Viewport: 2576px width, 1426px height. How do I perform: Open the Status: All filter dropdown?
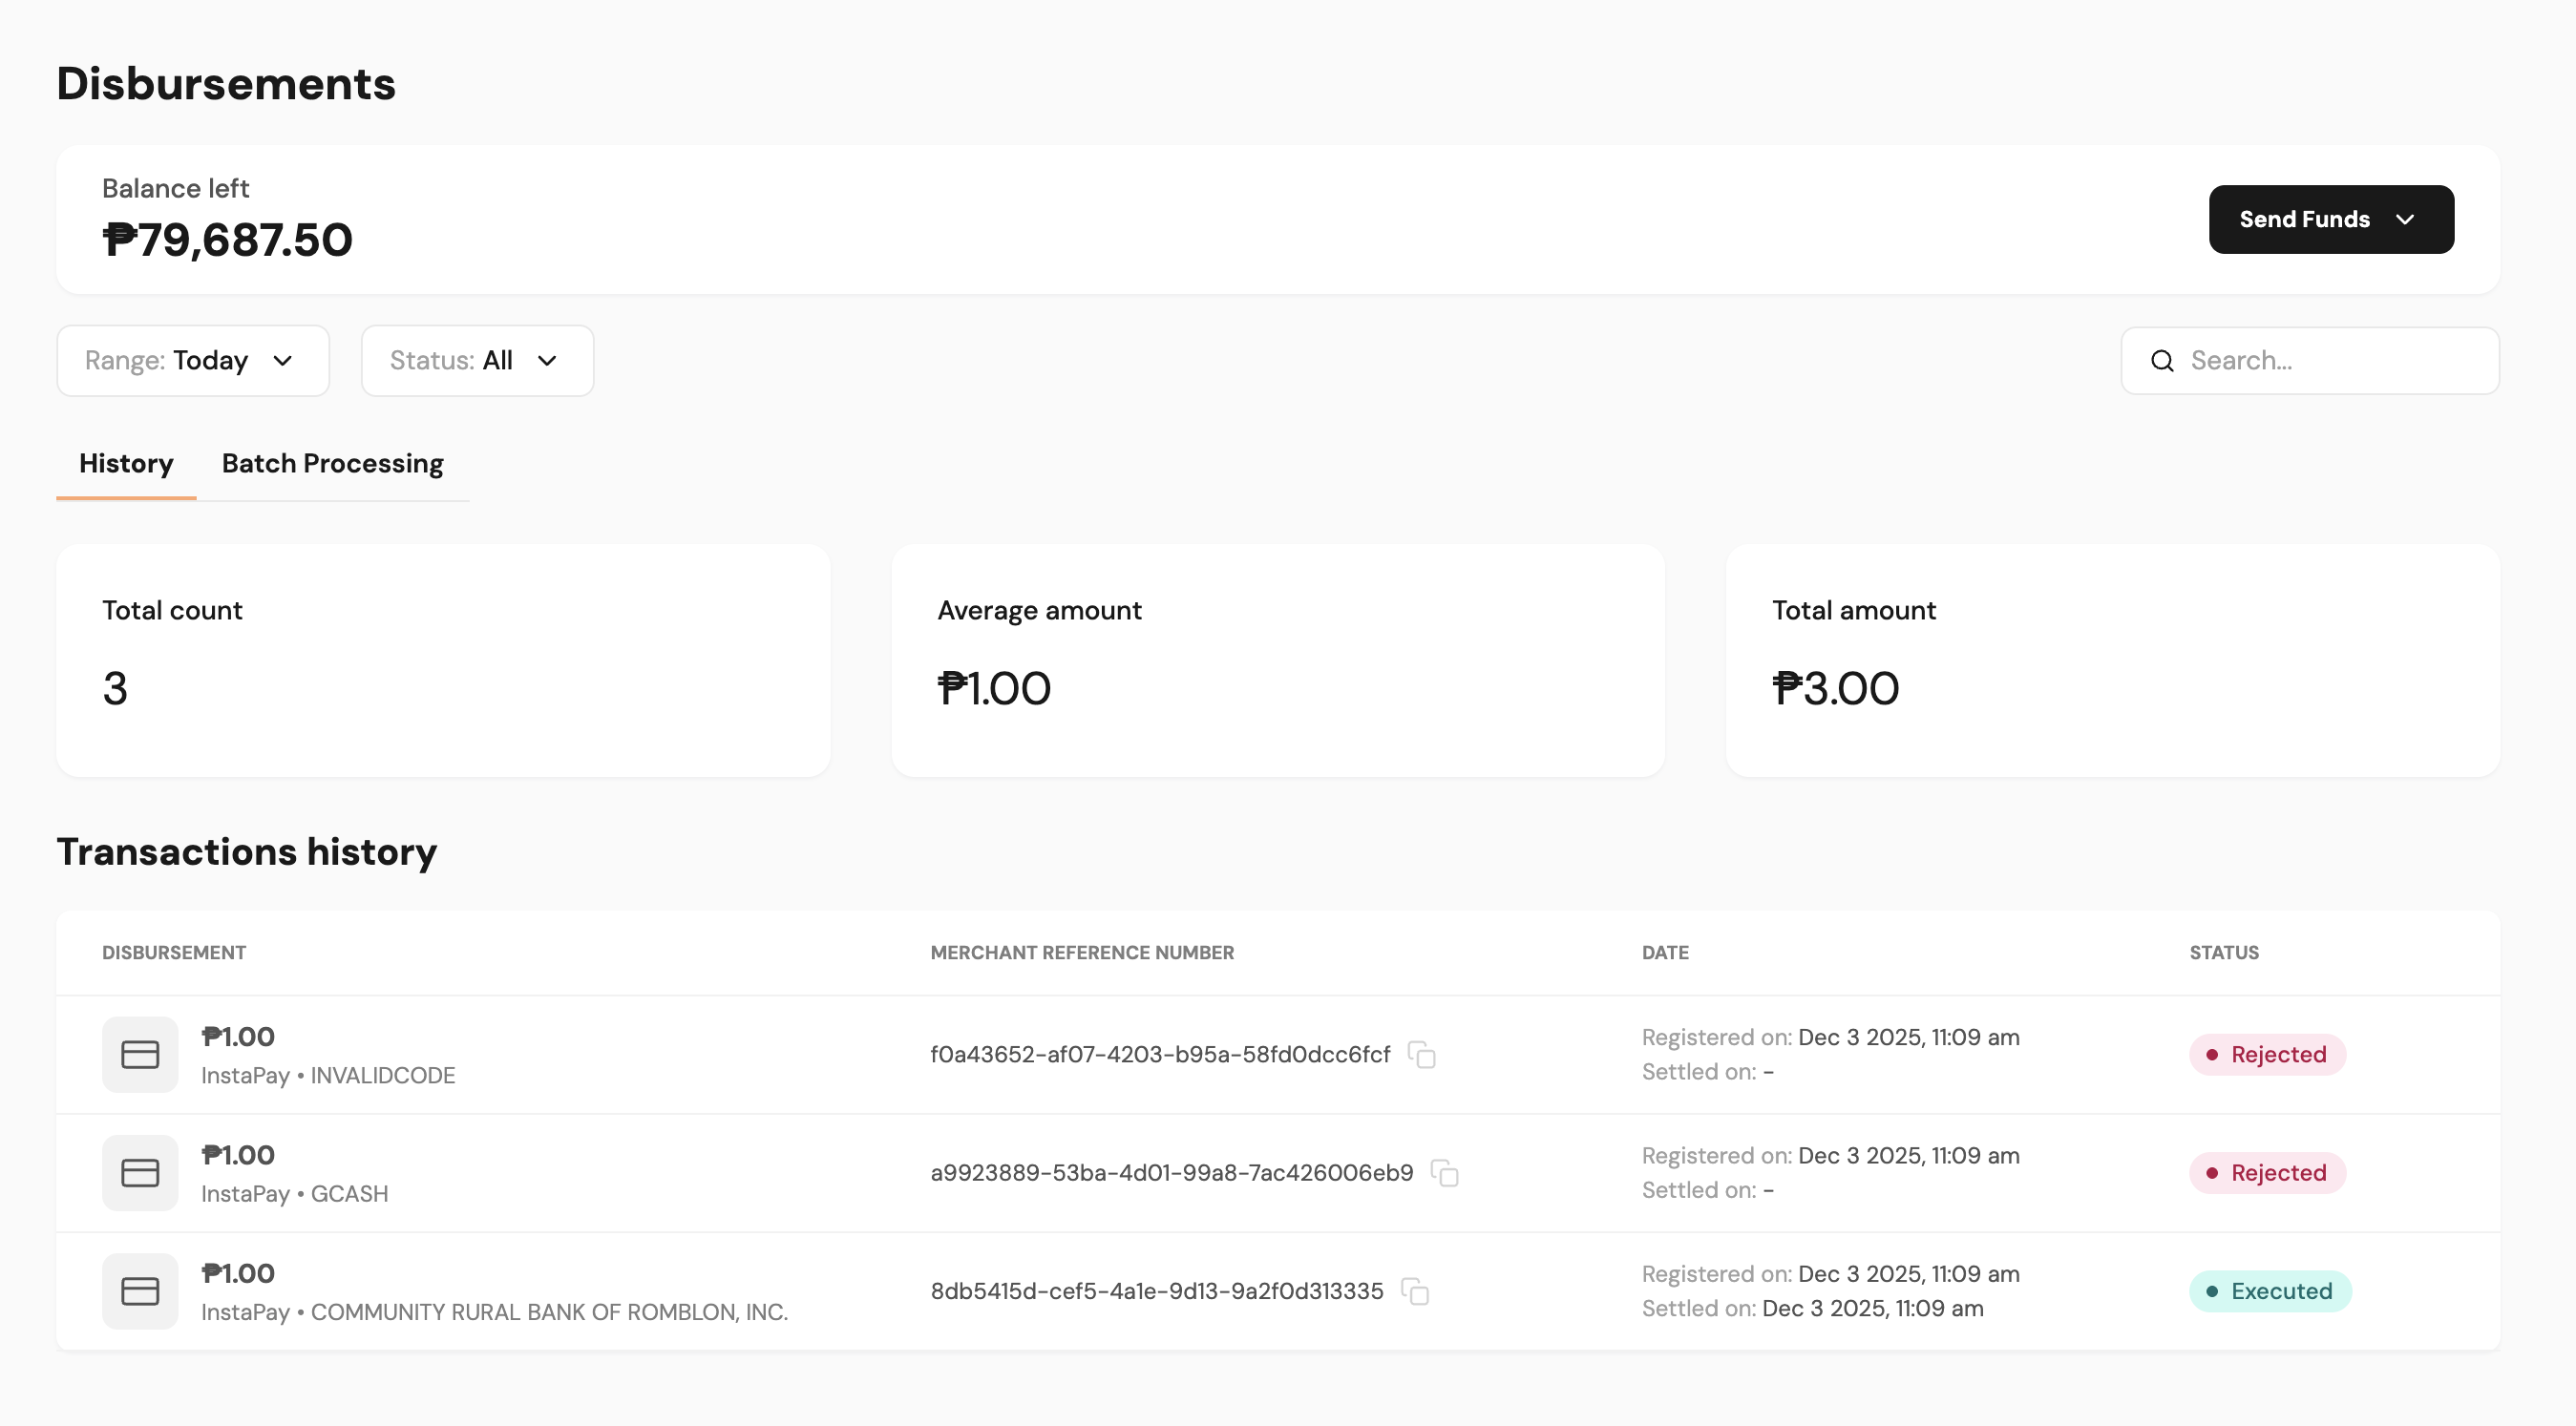pyautogui.click(x=477, y=361)
